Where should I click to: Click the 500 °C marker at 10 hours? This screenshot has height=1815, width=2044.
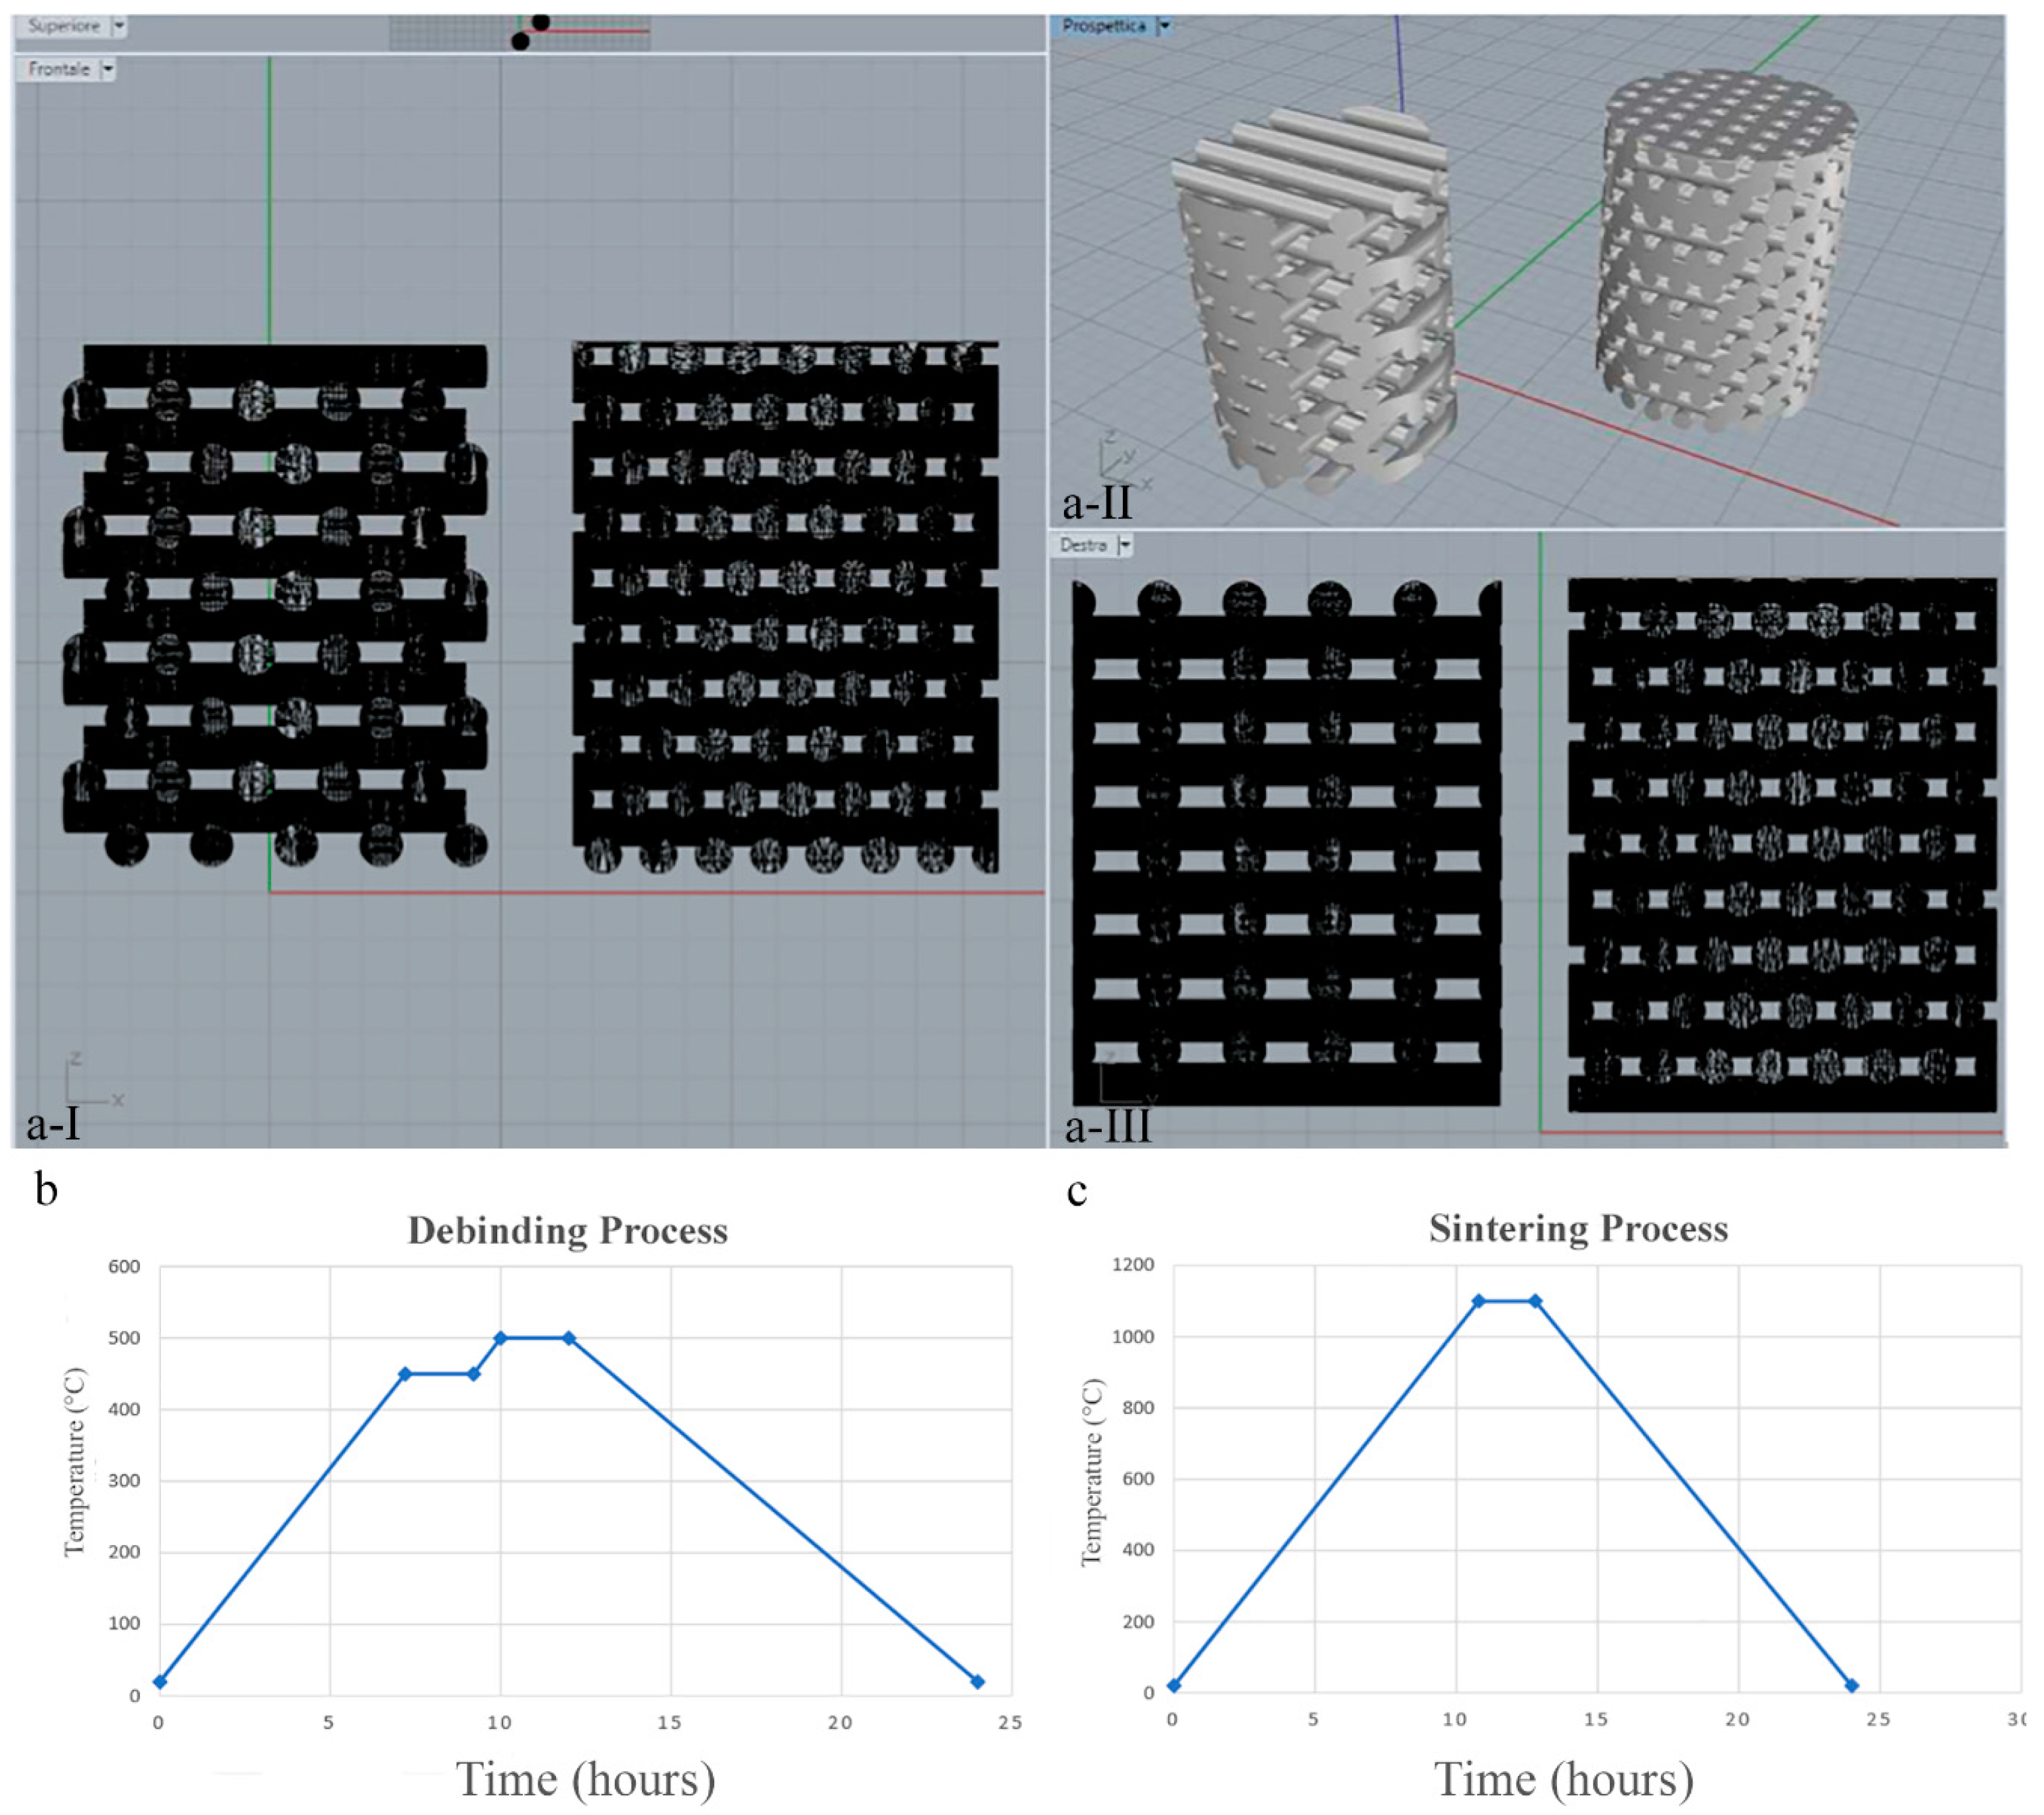(x=500, y=1338)
